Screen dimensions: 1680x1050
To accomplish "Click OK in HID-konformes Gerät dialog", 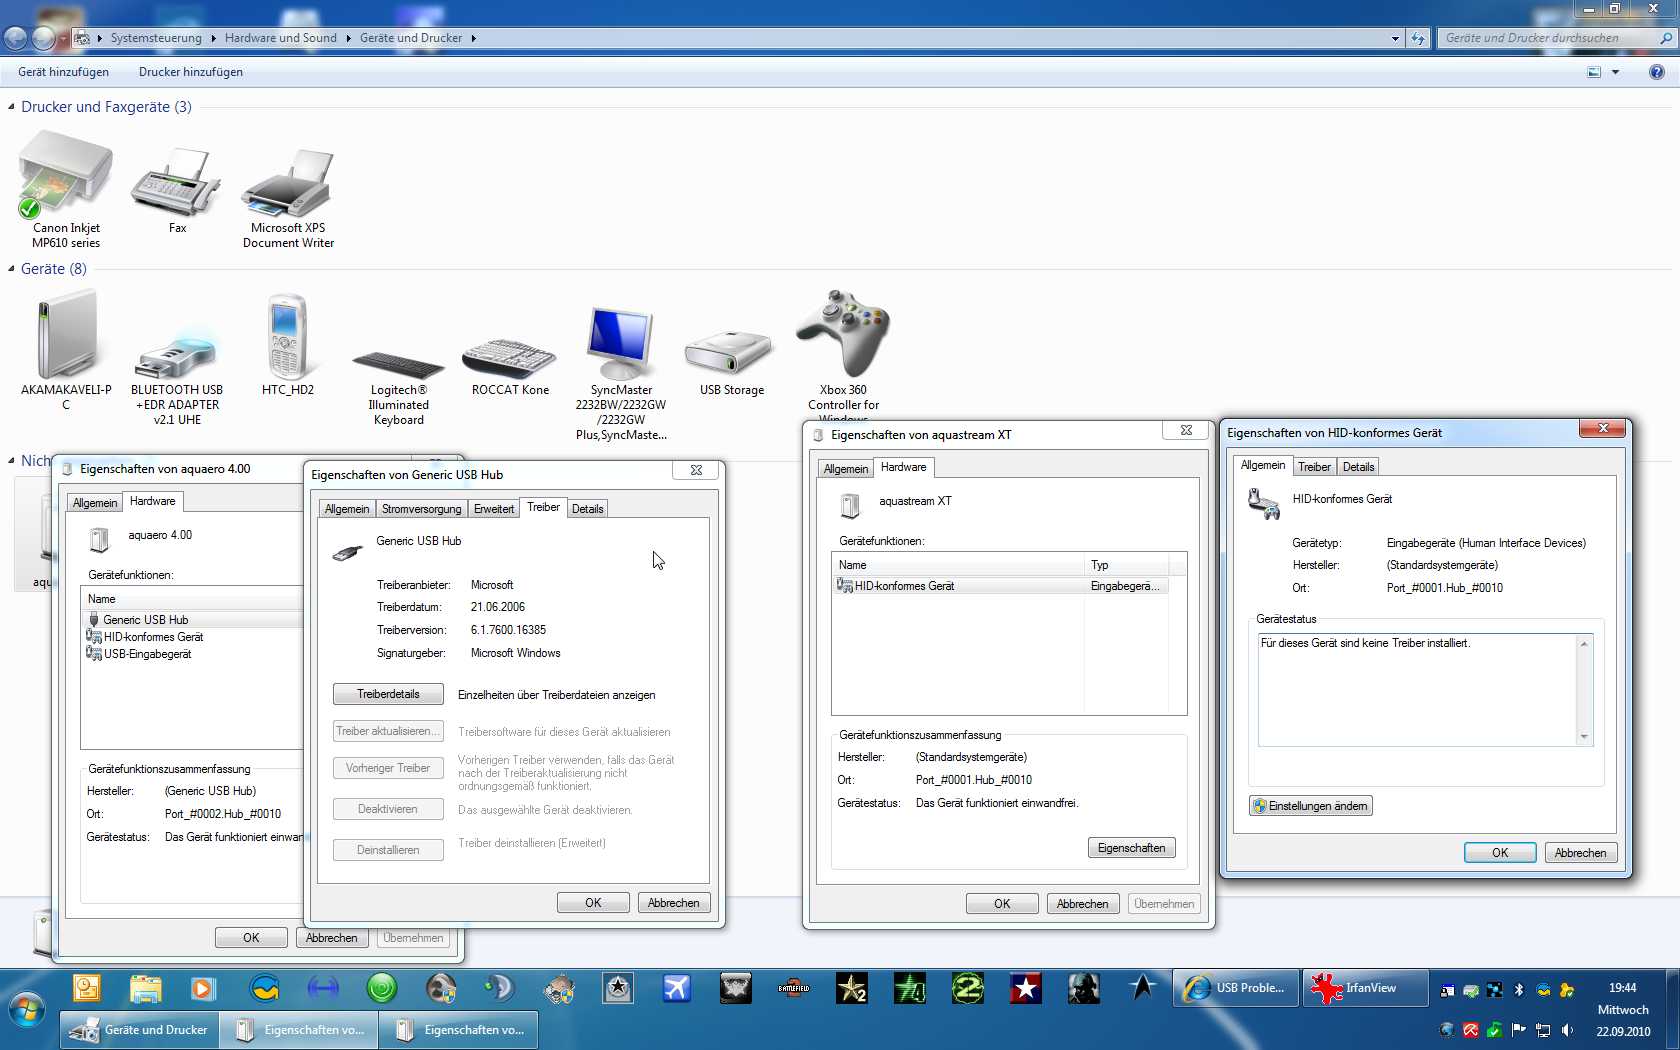I will tap(1500, 853).
